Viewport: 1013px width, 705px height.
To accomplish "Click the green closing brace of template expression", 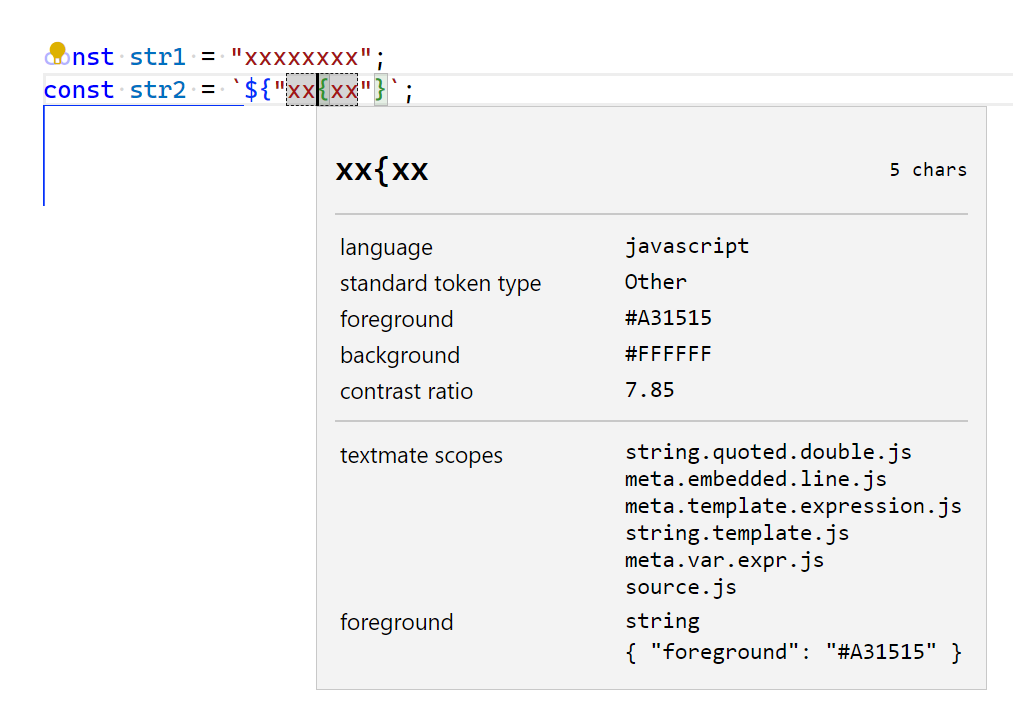I will coord(380,90).
